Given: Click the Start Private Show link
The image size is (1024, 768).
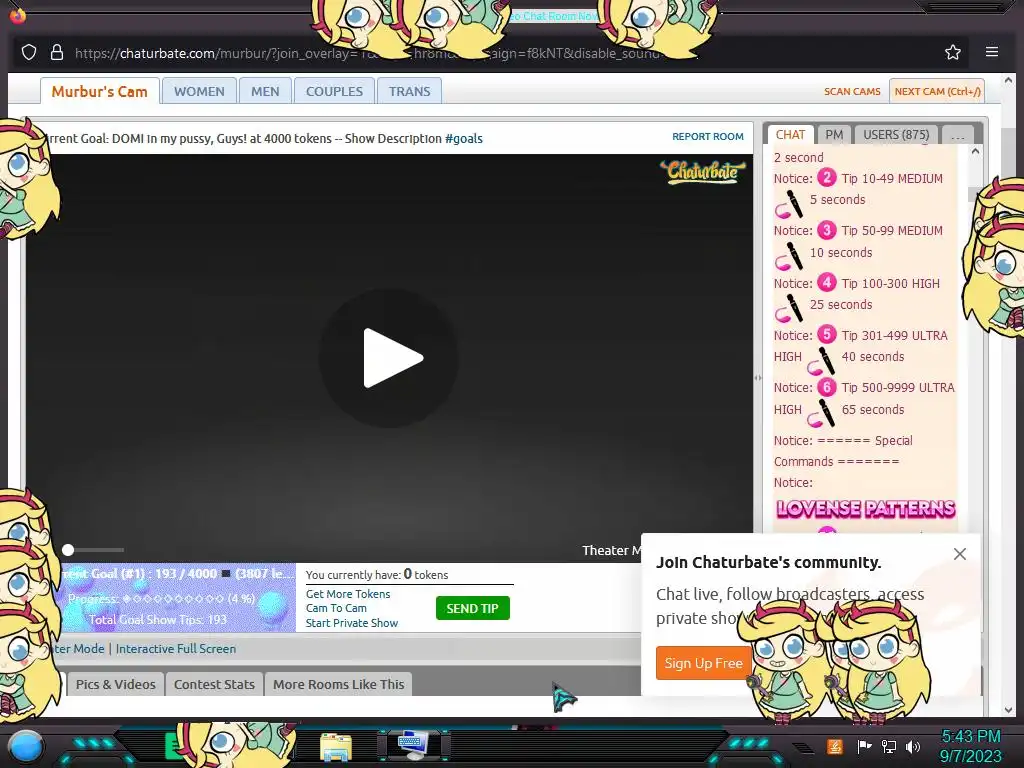Looking at the screenshot, I should click(351, 623).
